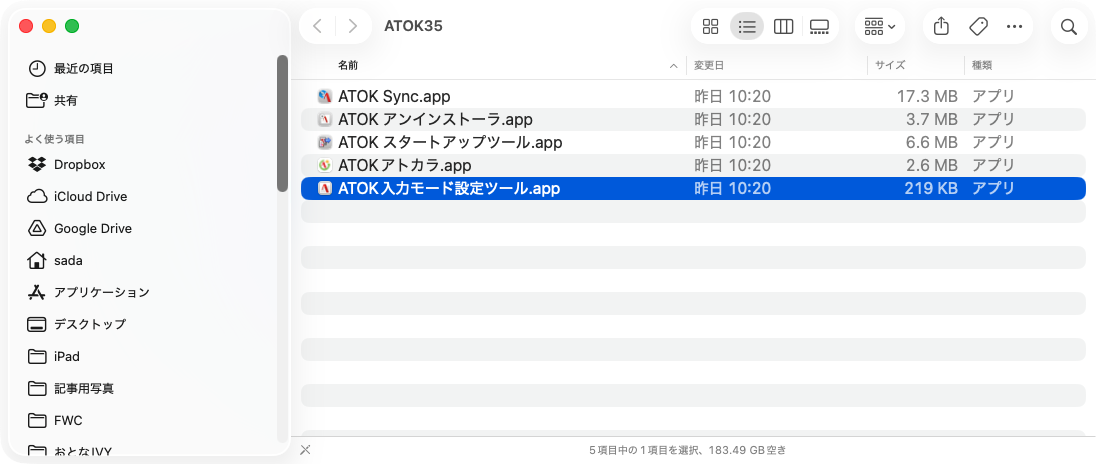Image resolution: width=1096 pixels, height=464 pixels.
Task: Click the Share icon in toolbar
Action: (x=941, y=27)
